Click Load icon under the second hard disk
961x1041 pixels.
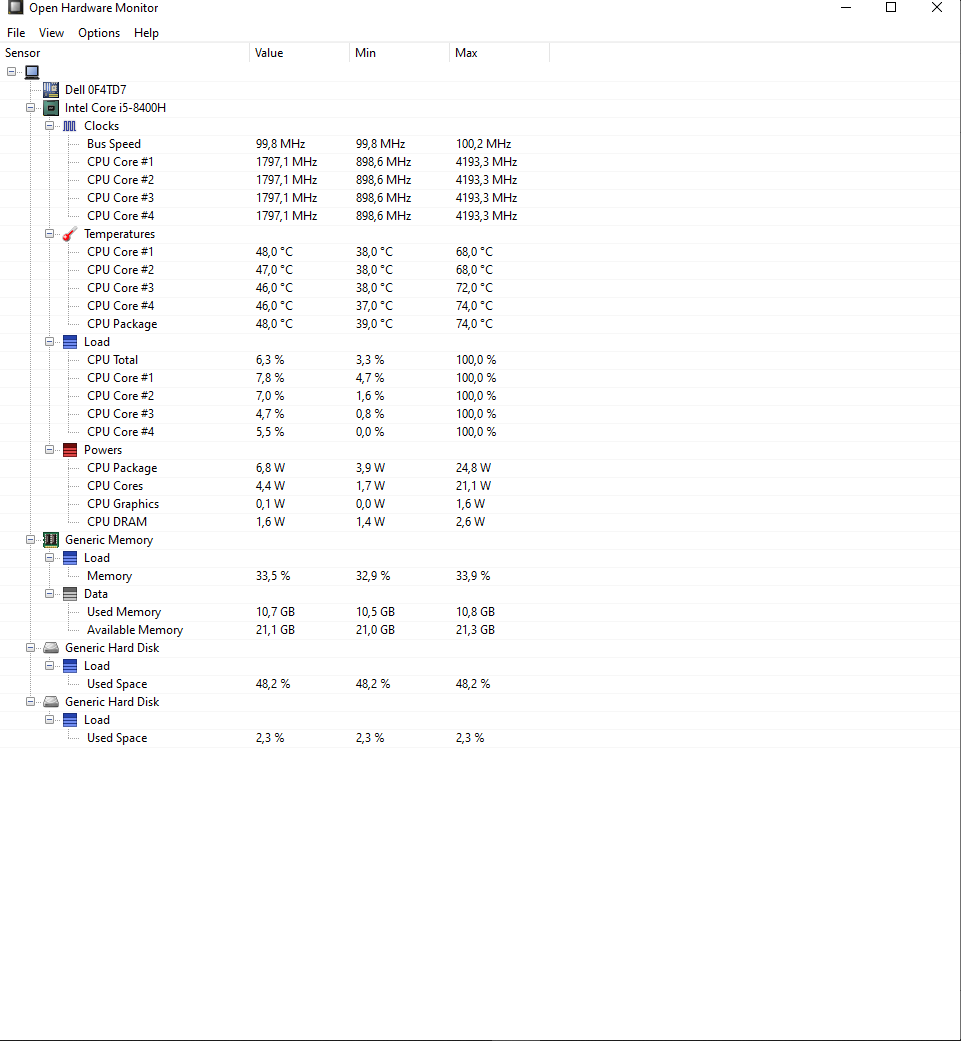(x=70, y=720)
